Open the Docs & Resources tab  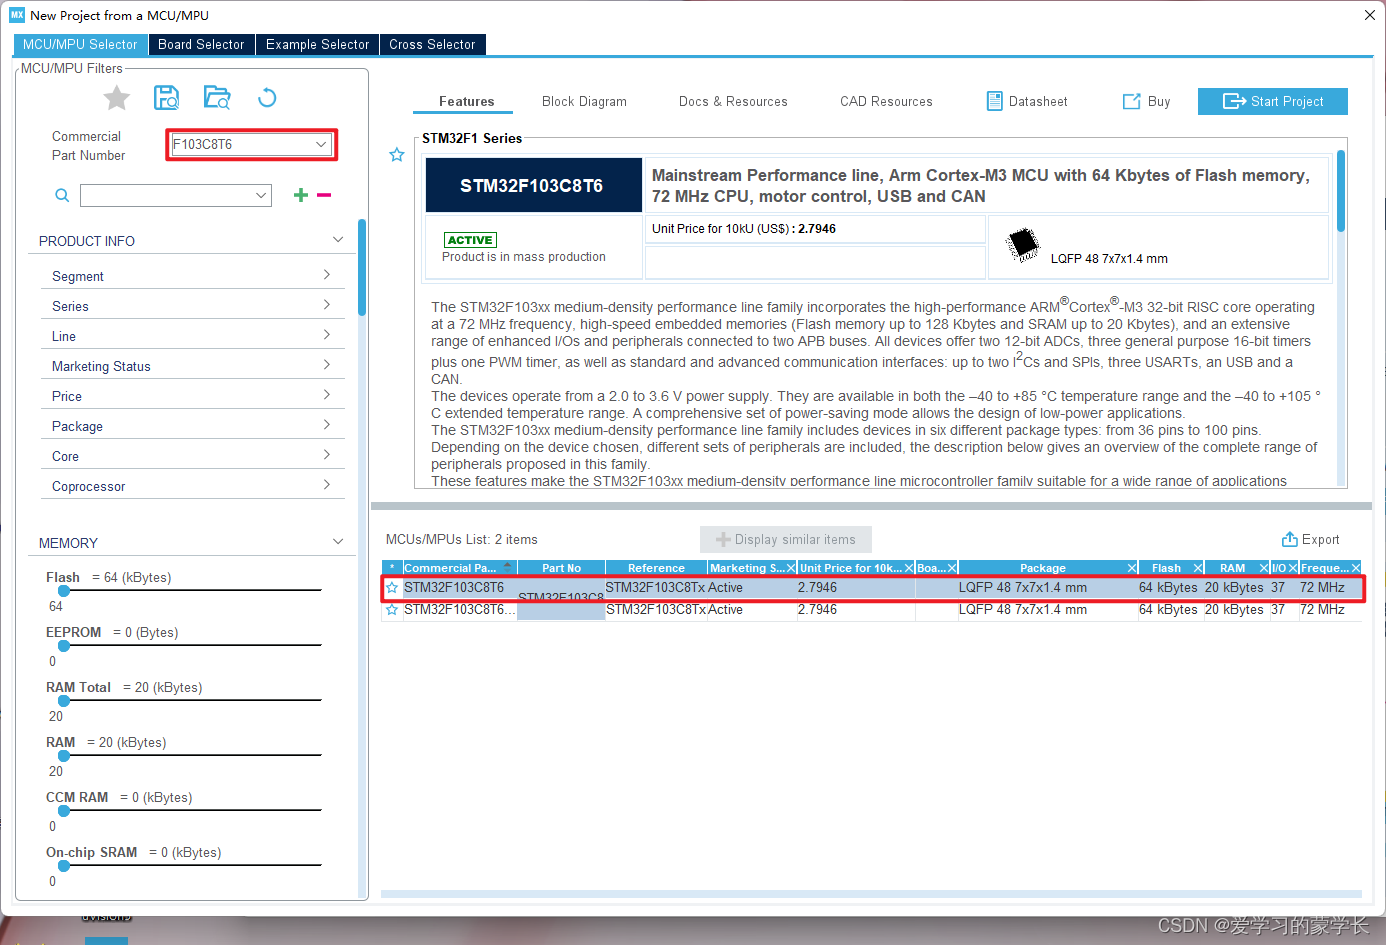733,101
